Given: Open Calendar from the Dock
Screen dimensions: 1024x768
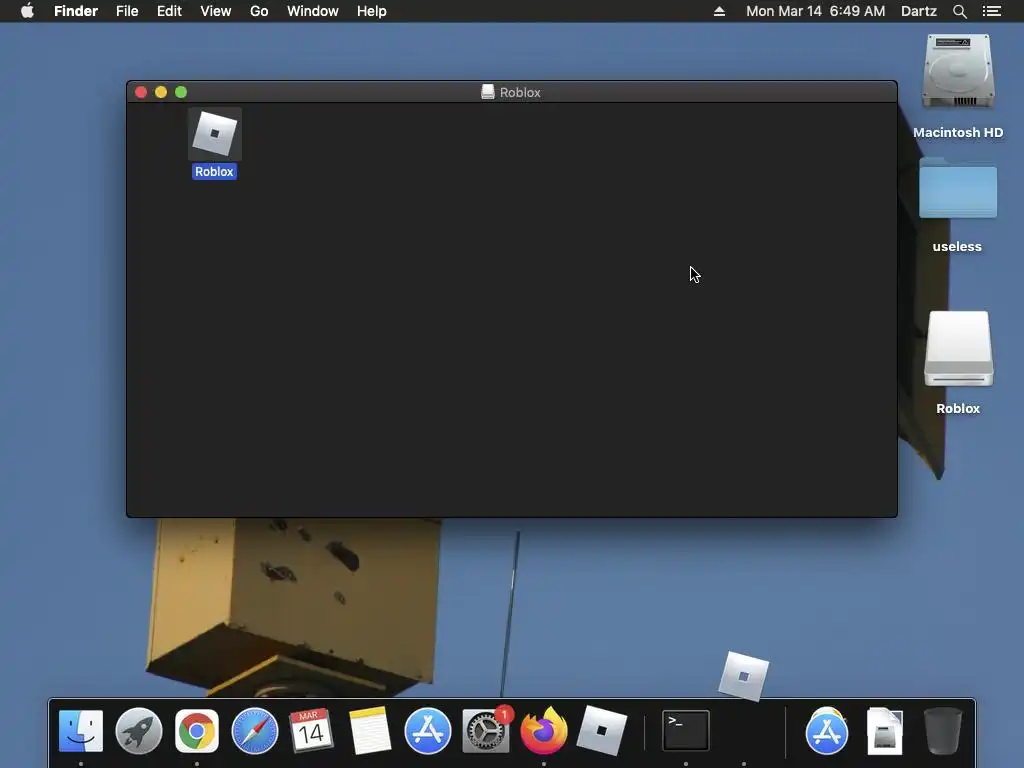Looking at the screenshot, I should tap(312, 731).
